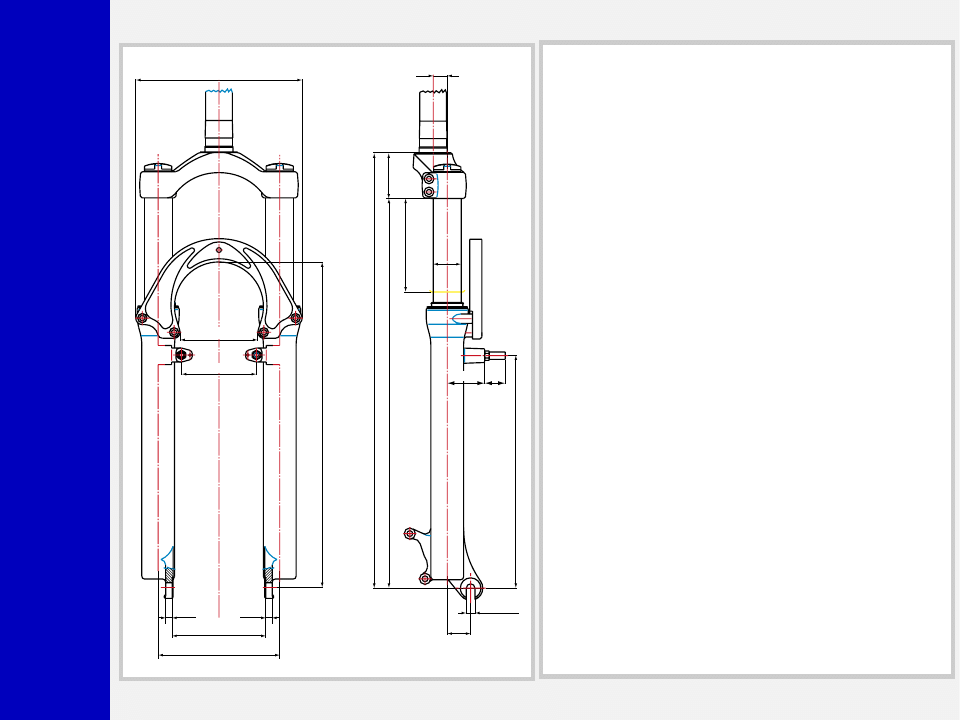Click the inner left arch bolt in front view

point(174,332)
